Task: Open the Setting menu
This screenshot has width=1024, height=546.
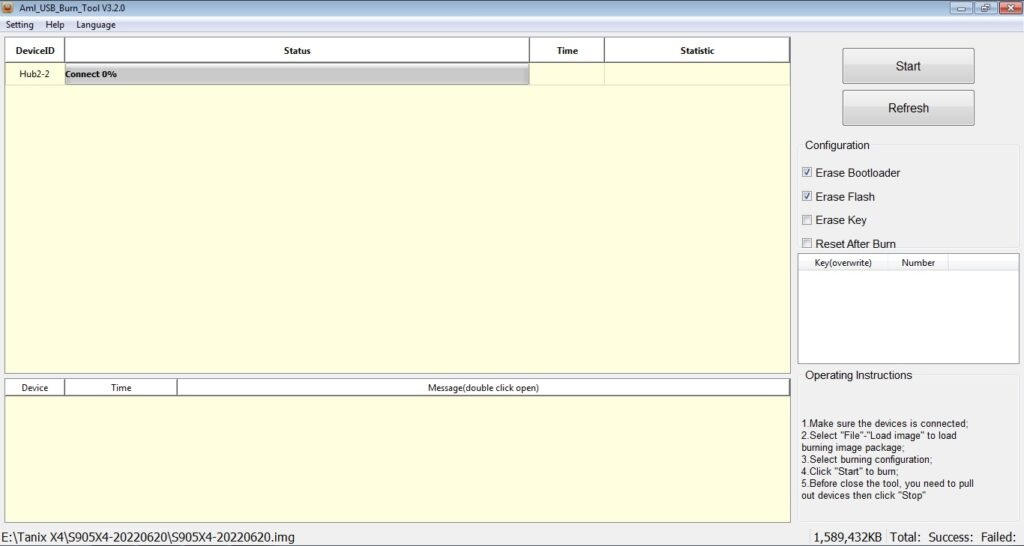Action: coord(20,25)
